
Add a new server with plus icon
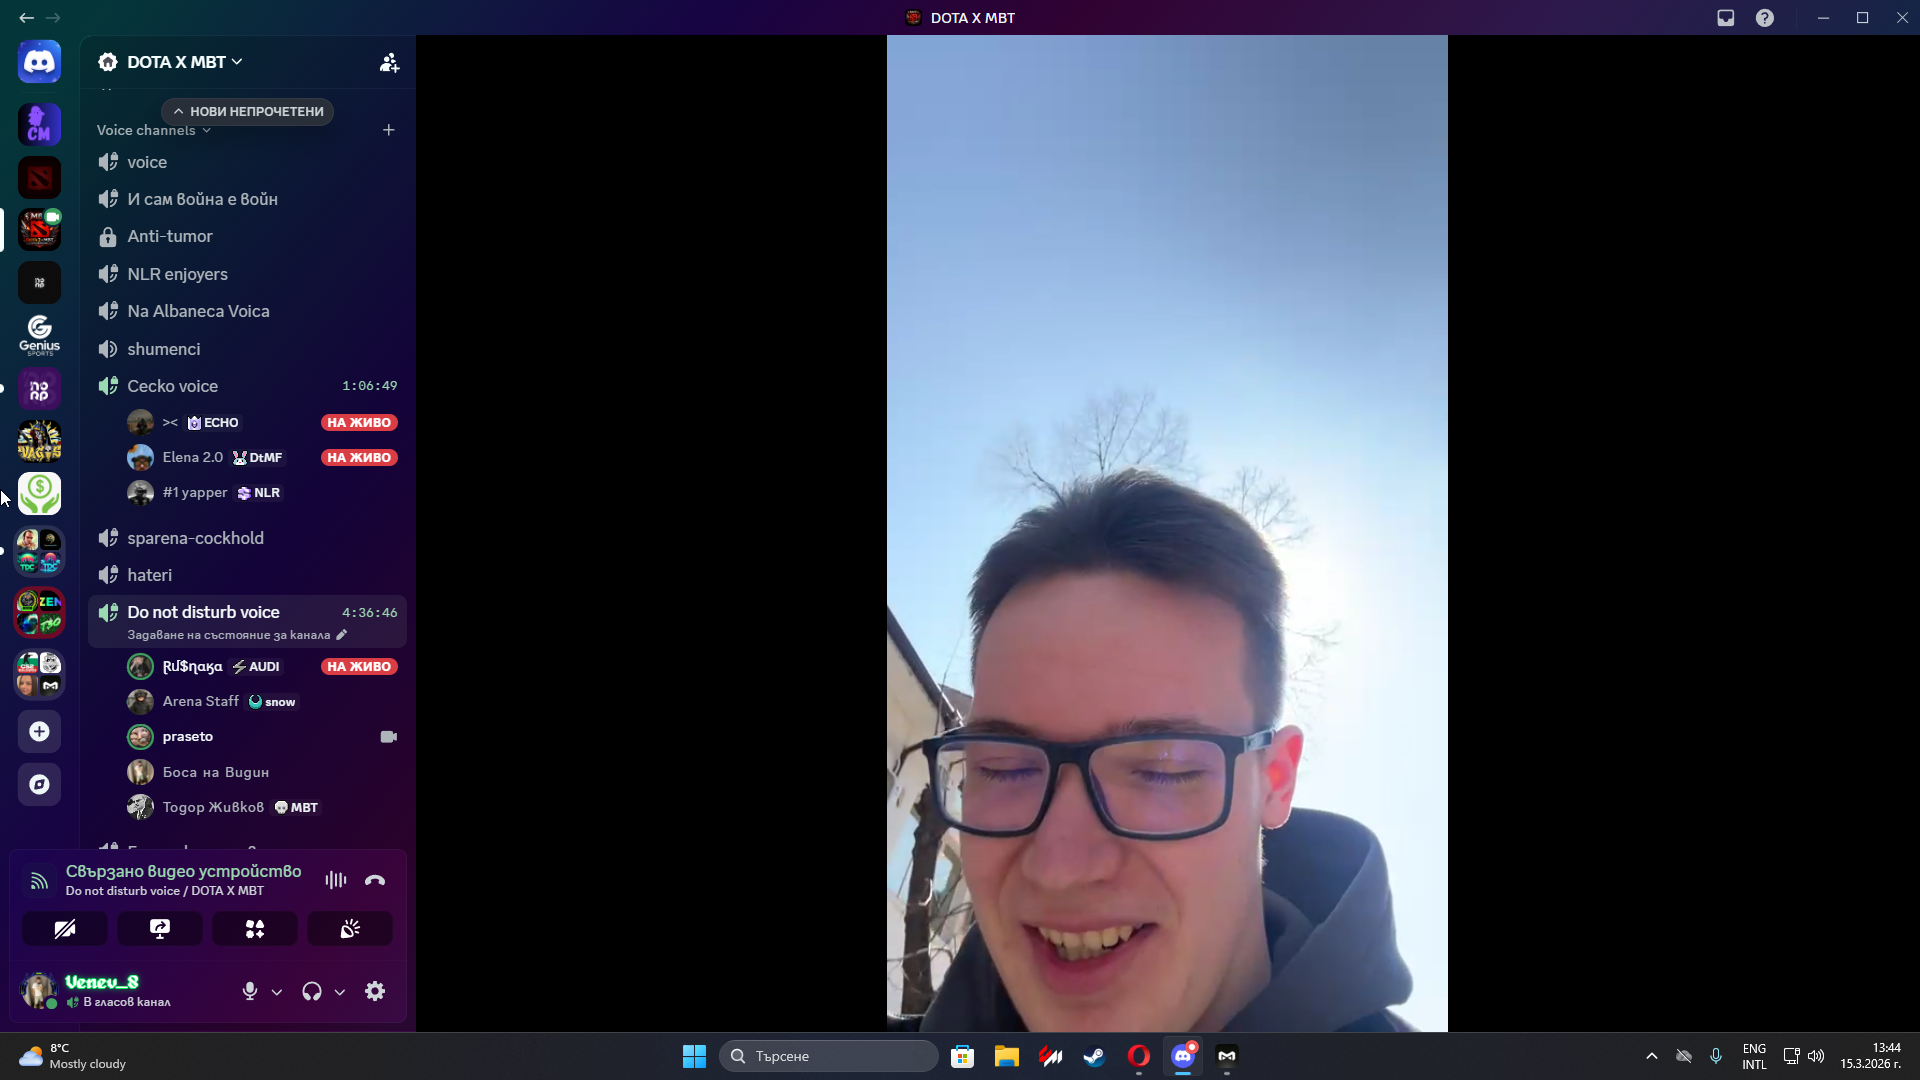[x=39, y=732]
